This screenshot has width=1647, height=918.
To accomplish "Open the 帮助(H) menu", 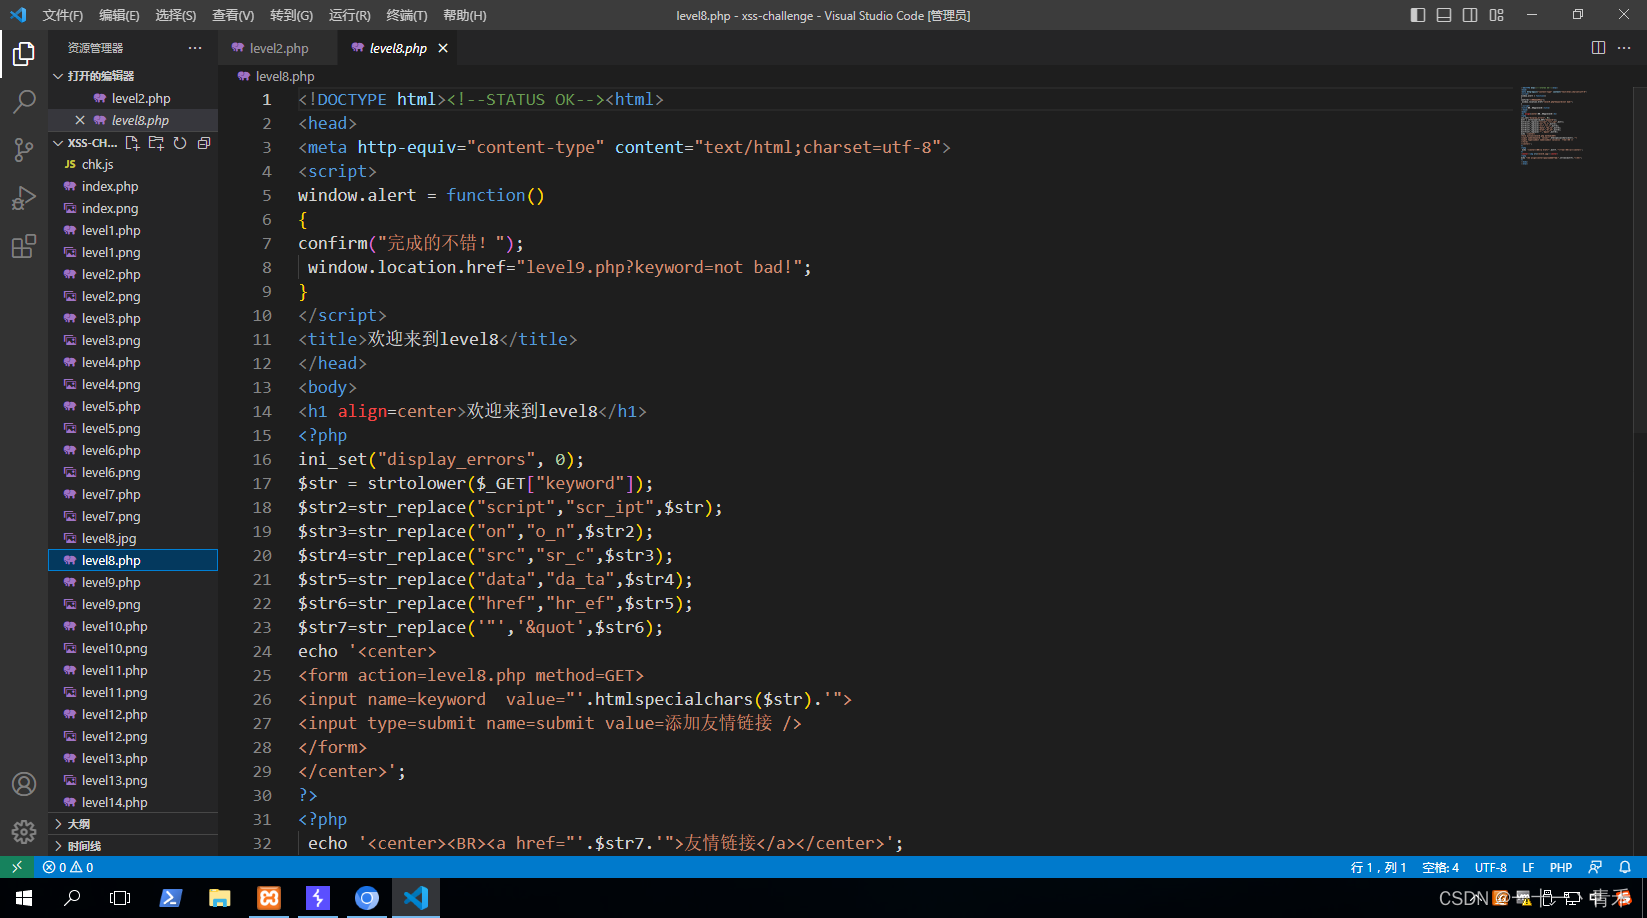I will (465, 15).
